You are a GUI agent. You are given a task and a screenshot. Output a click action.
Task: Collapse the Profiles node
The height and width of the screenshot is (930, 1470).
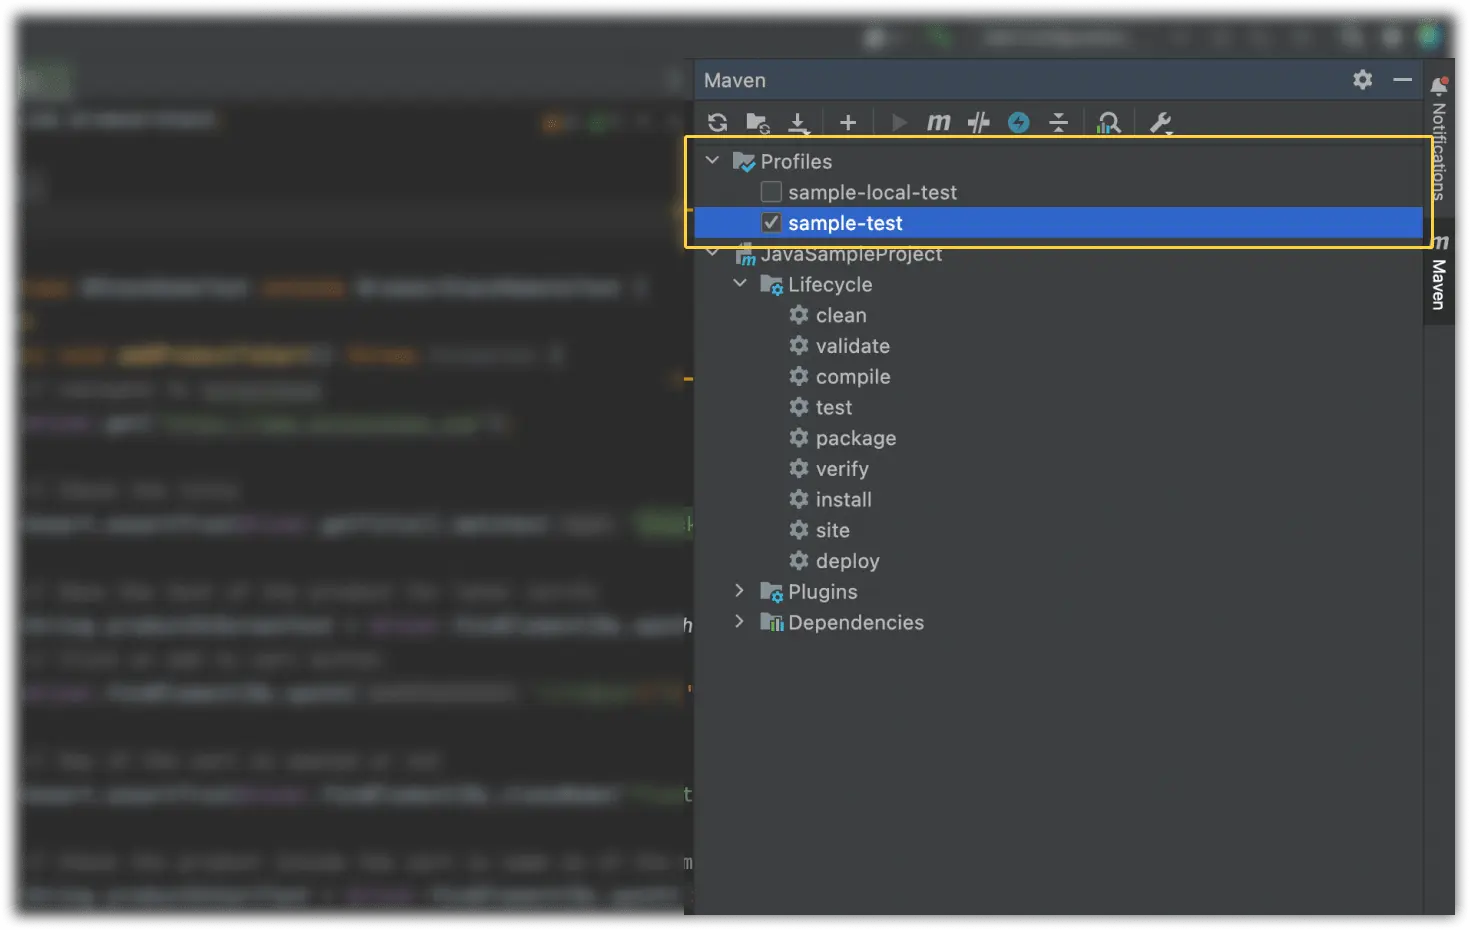712,161
